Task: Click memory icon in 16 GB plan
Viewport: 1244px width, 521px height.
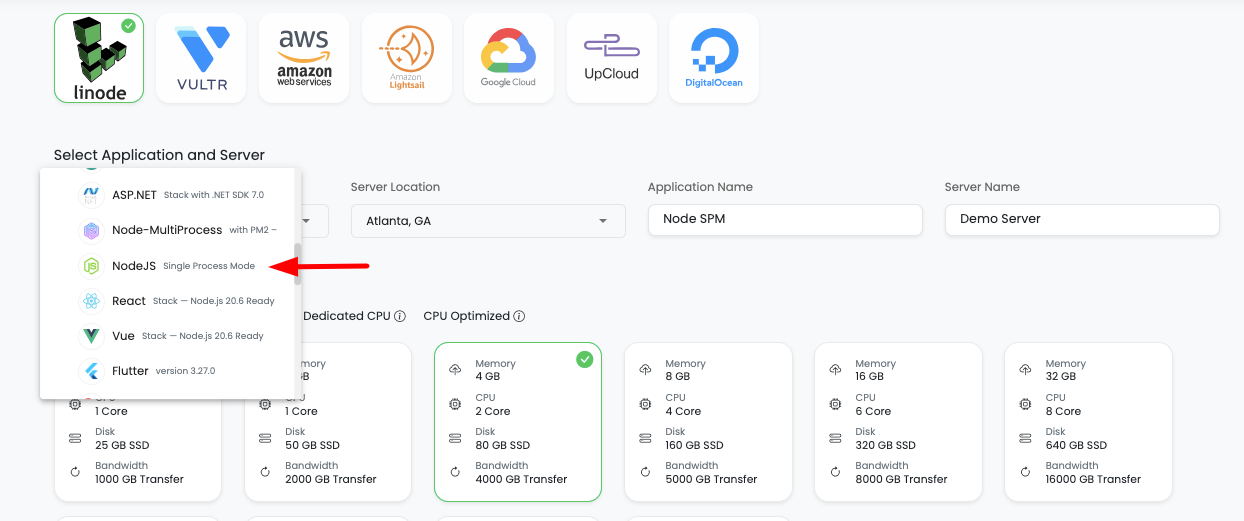Action: click(x=835, y=370)
